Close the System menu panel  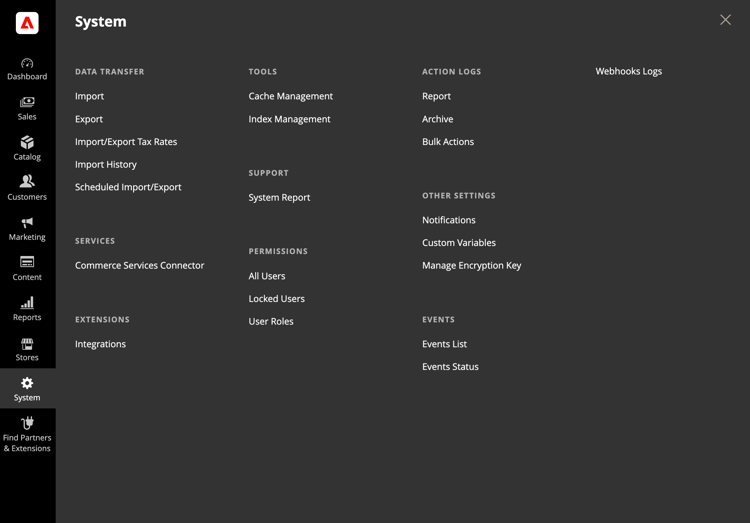(725, 20)
